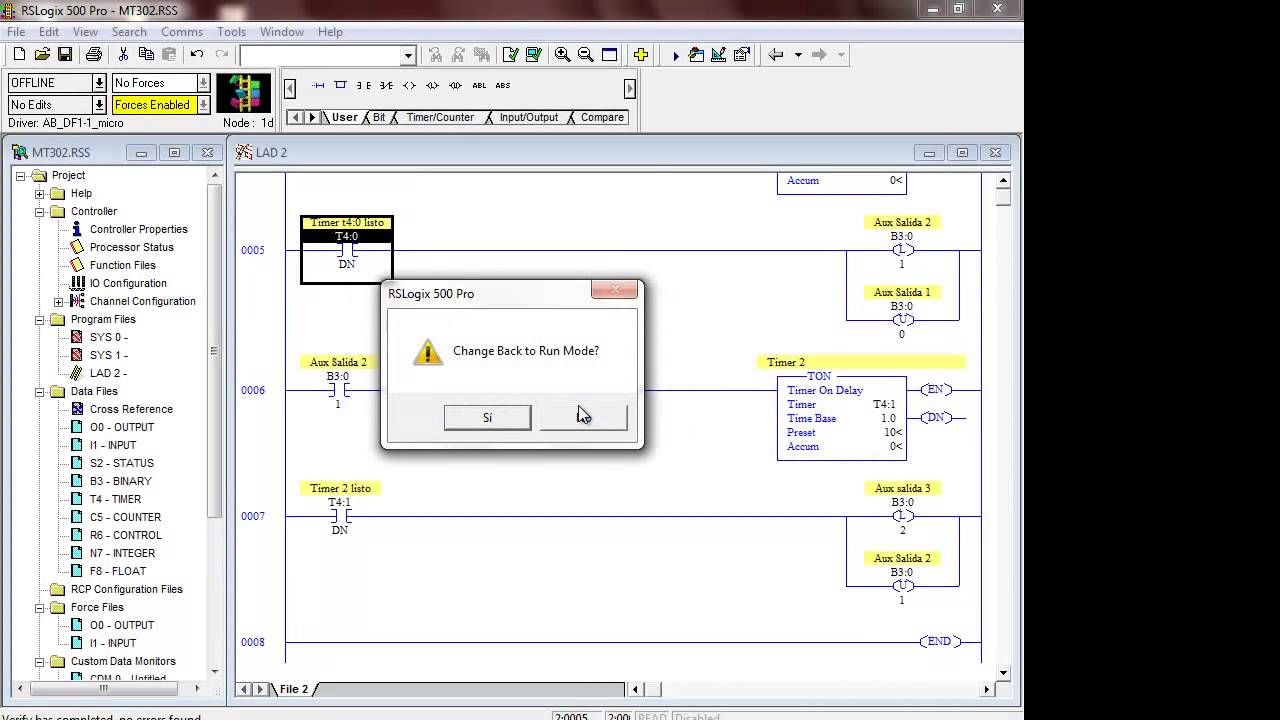1280x720 pixels.
Task: Select the XIO examine-if-open instruction icon
Action: 387,86
